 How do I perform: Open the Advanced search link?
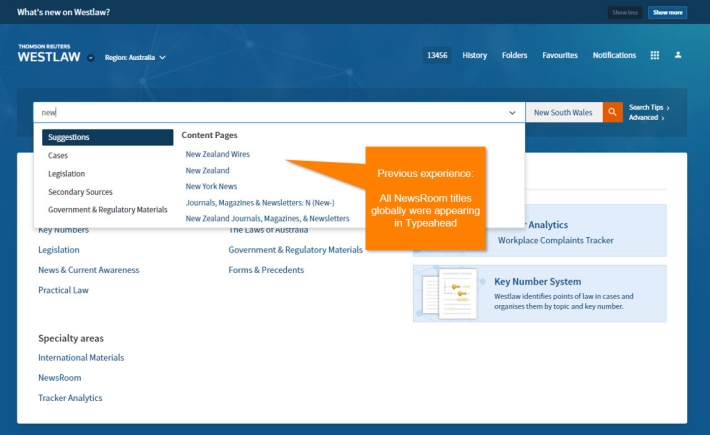[646, 117]
